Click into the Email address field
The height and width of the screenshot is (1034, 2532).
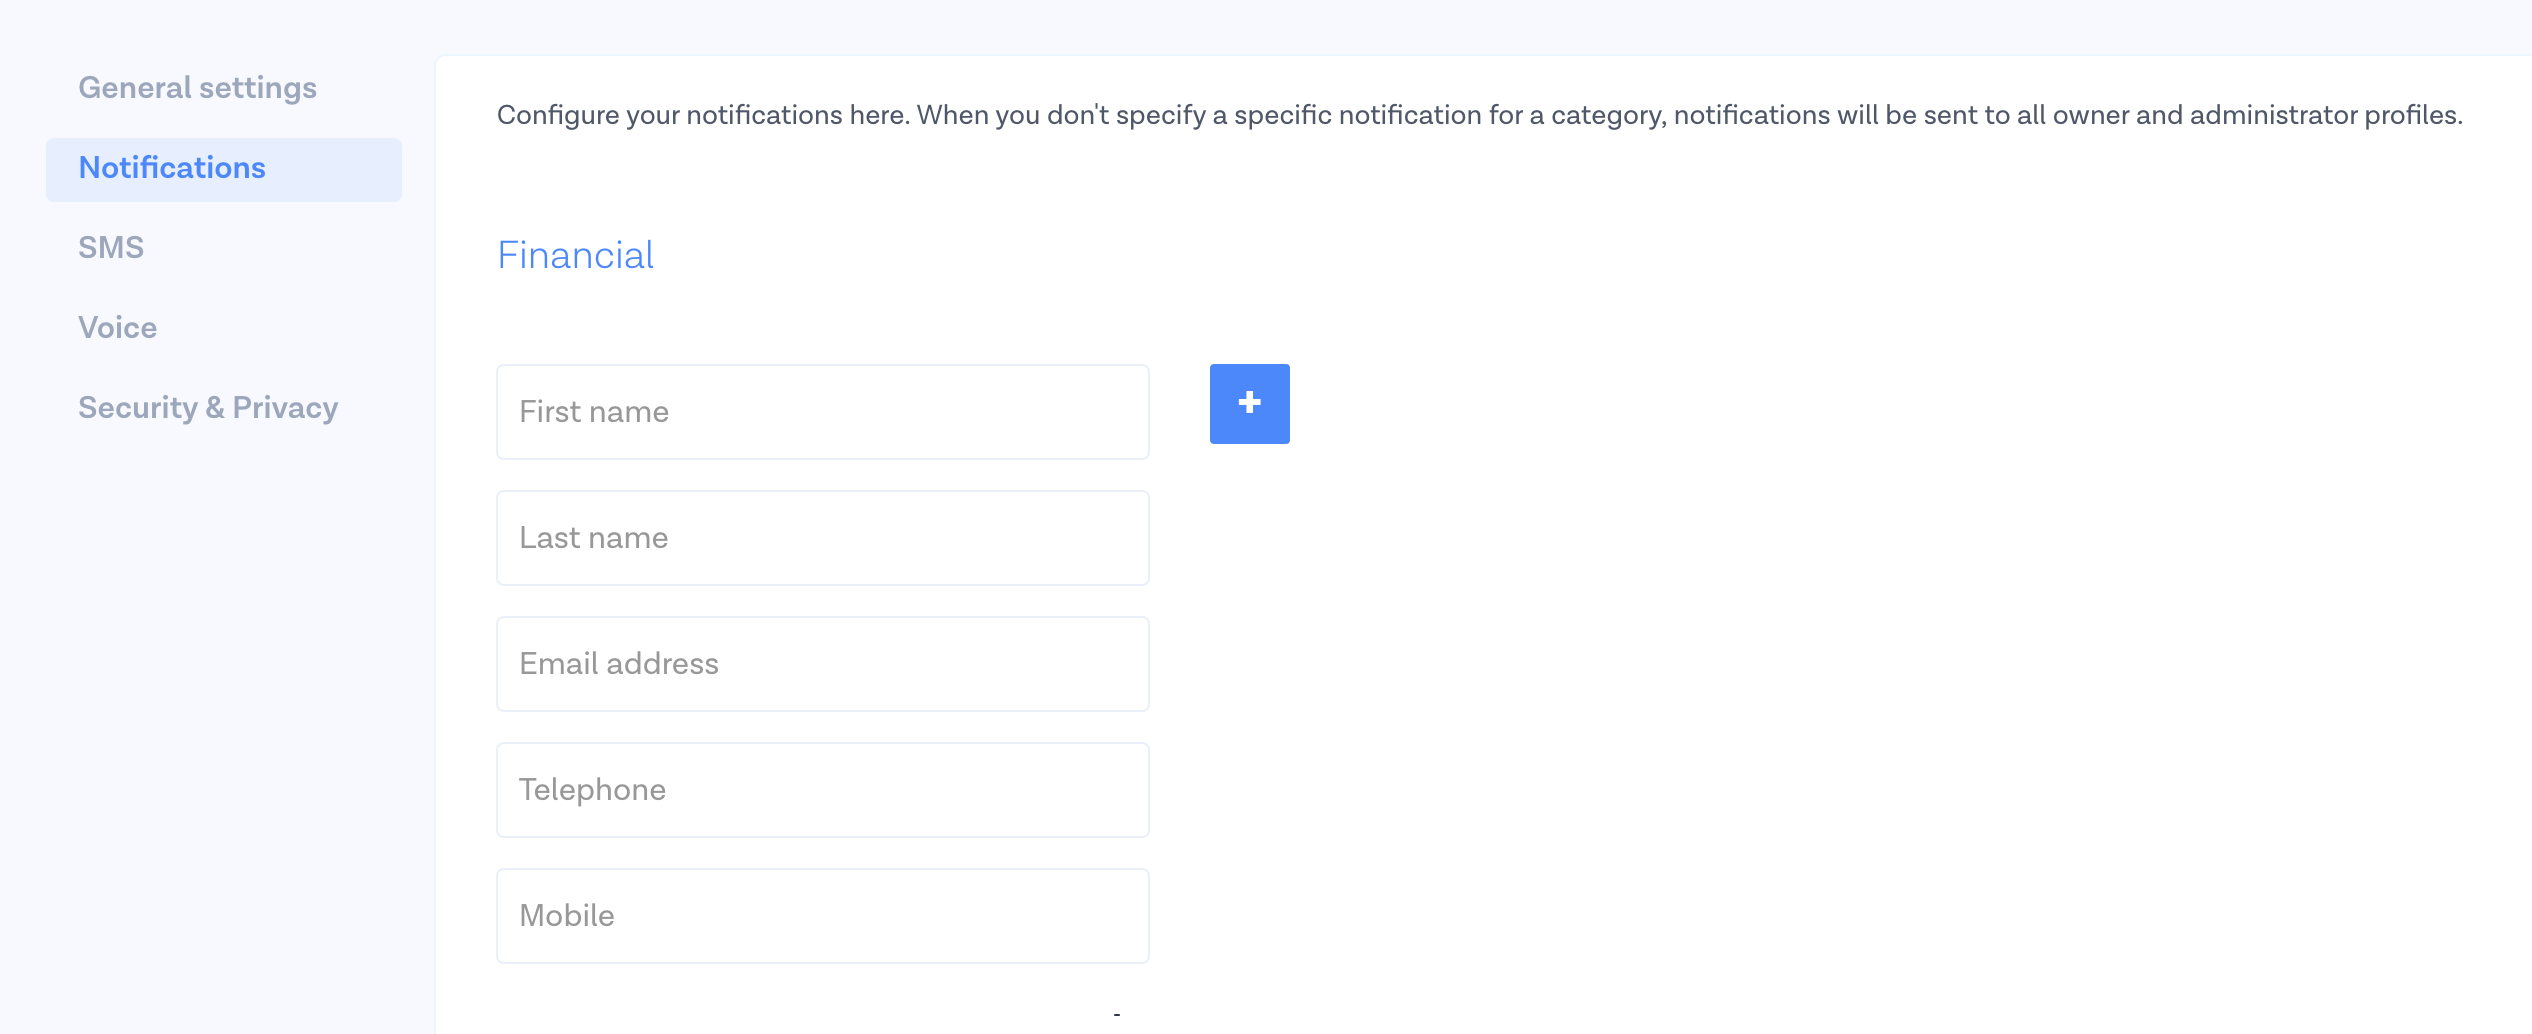[x=822, y=664]
